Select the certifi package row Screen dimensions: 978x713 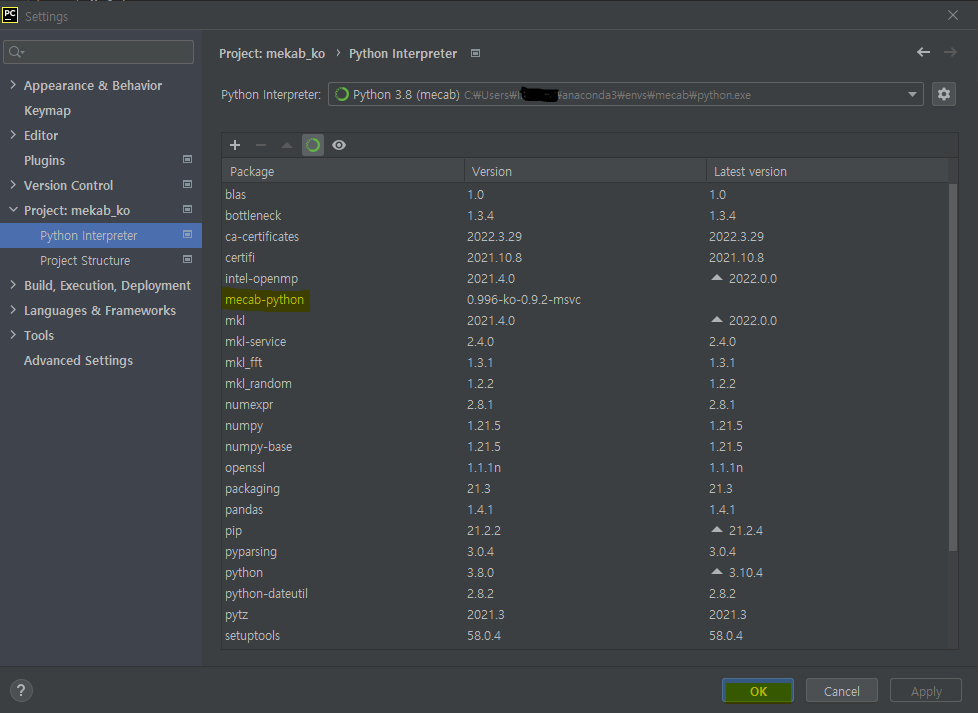click(585, 258)
